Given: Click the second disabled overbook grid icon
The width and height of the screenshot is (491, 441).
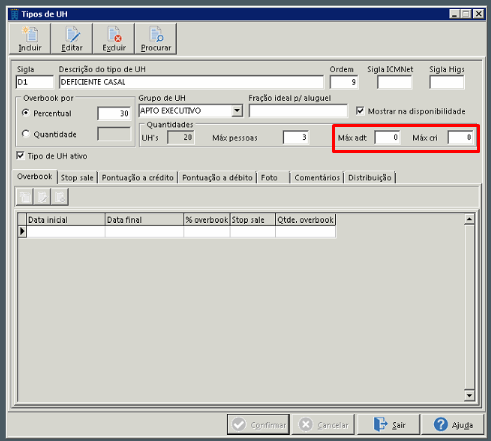Looking at the screenshot, I should click(42, 197).
